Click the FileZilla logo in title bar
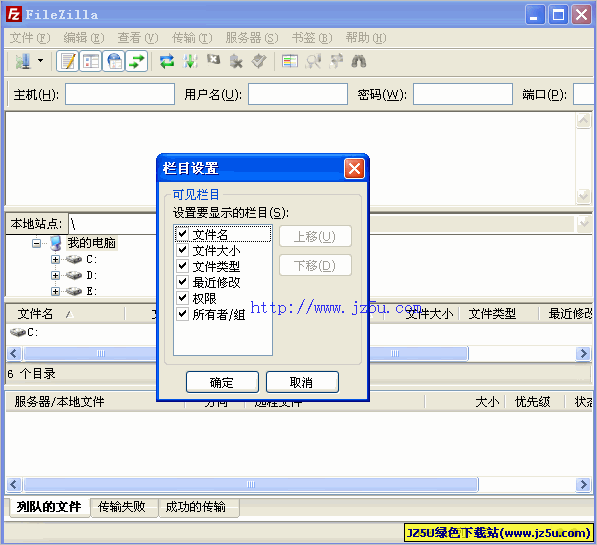Screen dimensions: 597x545 (14, 14)
